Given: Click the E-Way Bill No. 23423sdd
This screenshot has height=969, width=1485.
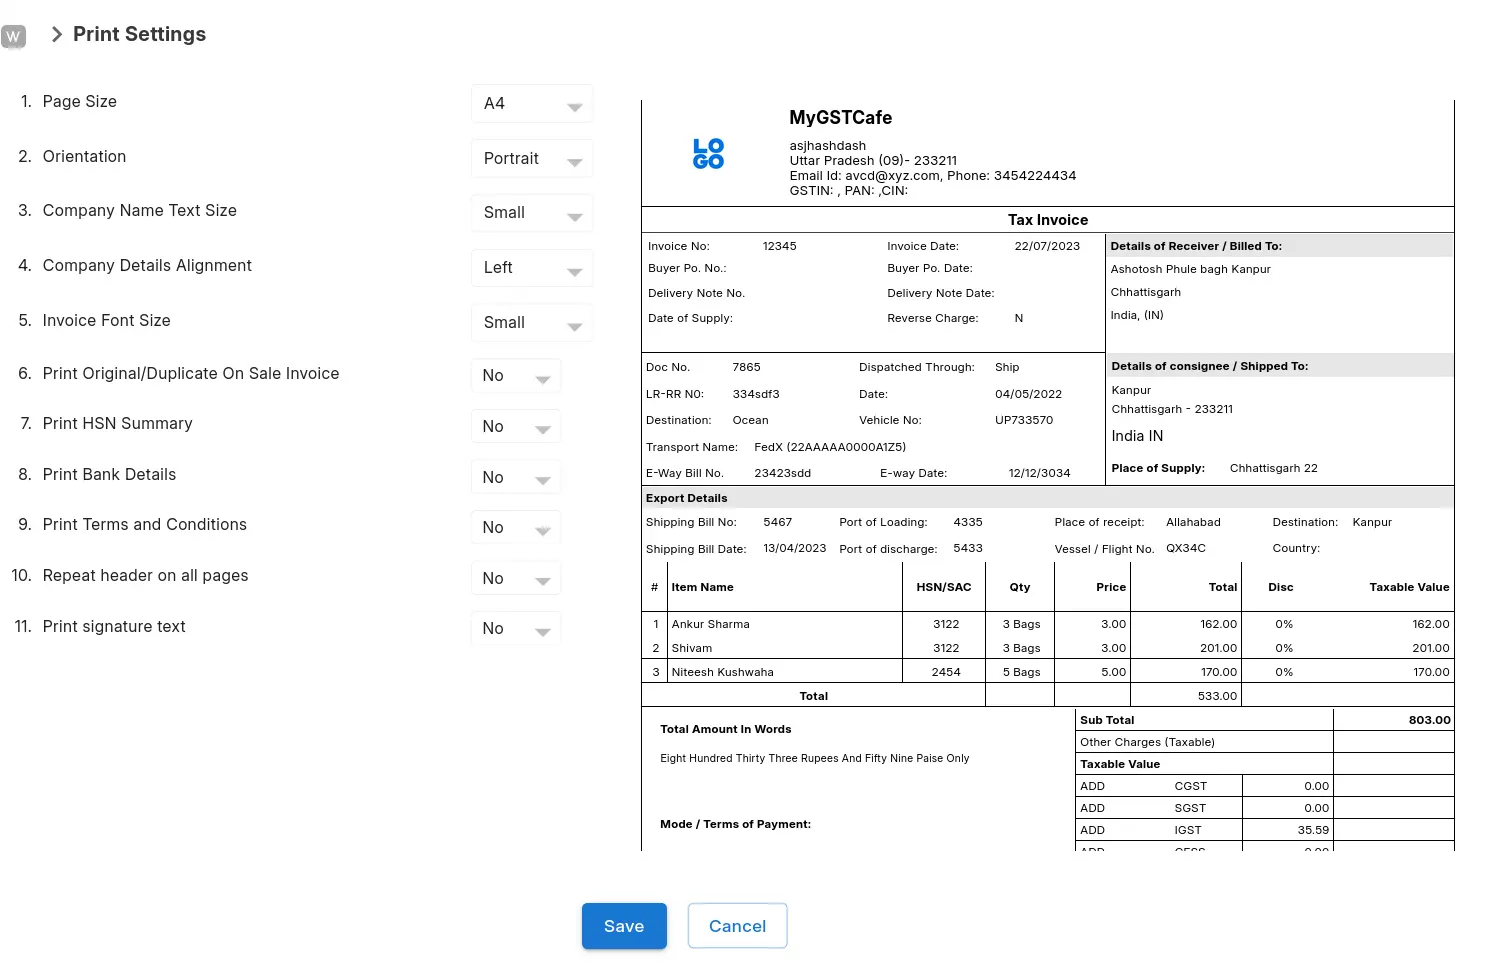Looking at the screenshot, I should tap(782, 473).
